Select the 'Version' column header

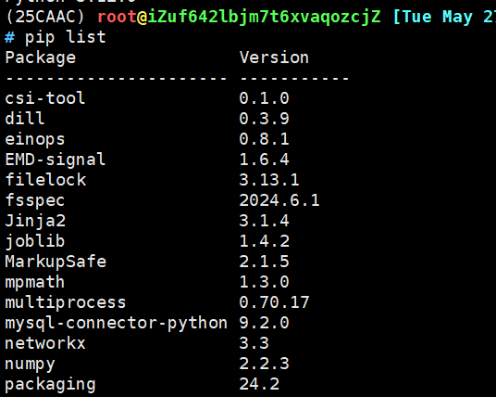click(x=274, y=57)
